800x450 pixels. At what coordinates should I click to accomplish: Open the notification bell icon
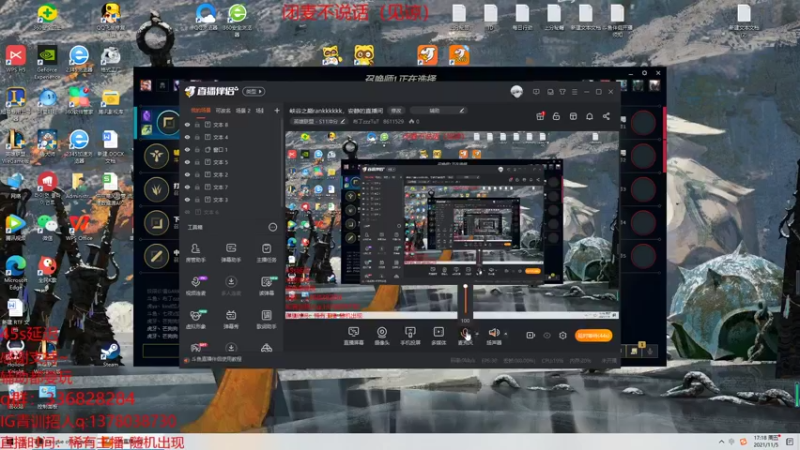click(x=589, y=116)
